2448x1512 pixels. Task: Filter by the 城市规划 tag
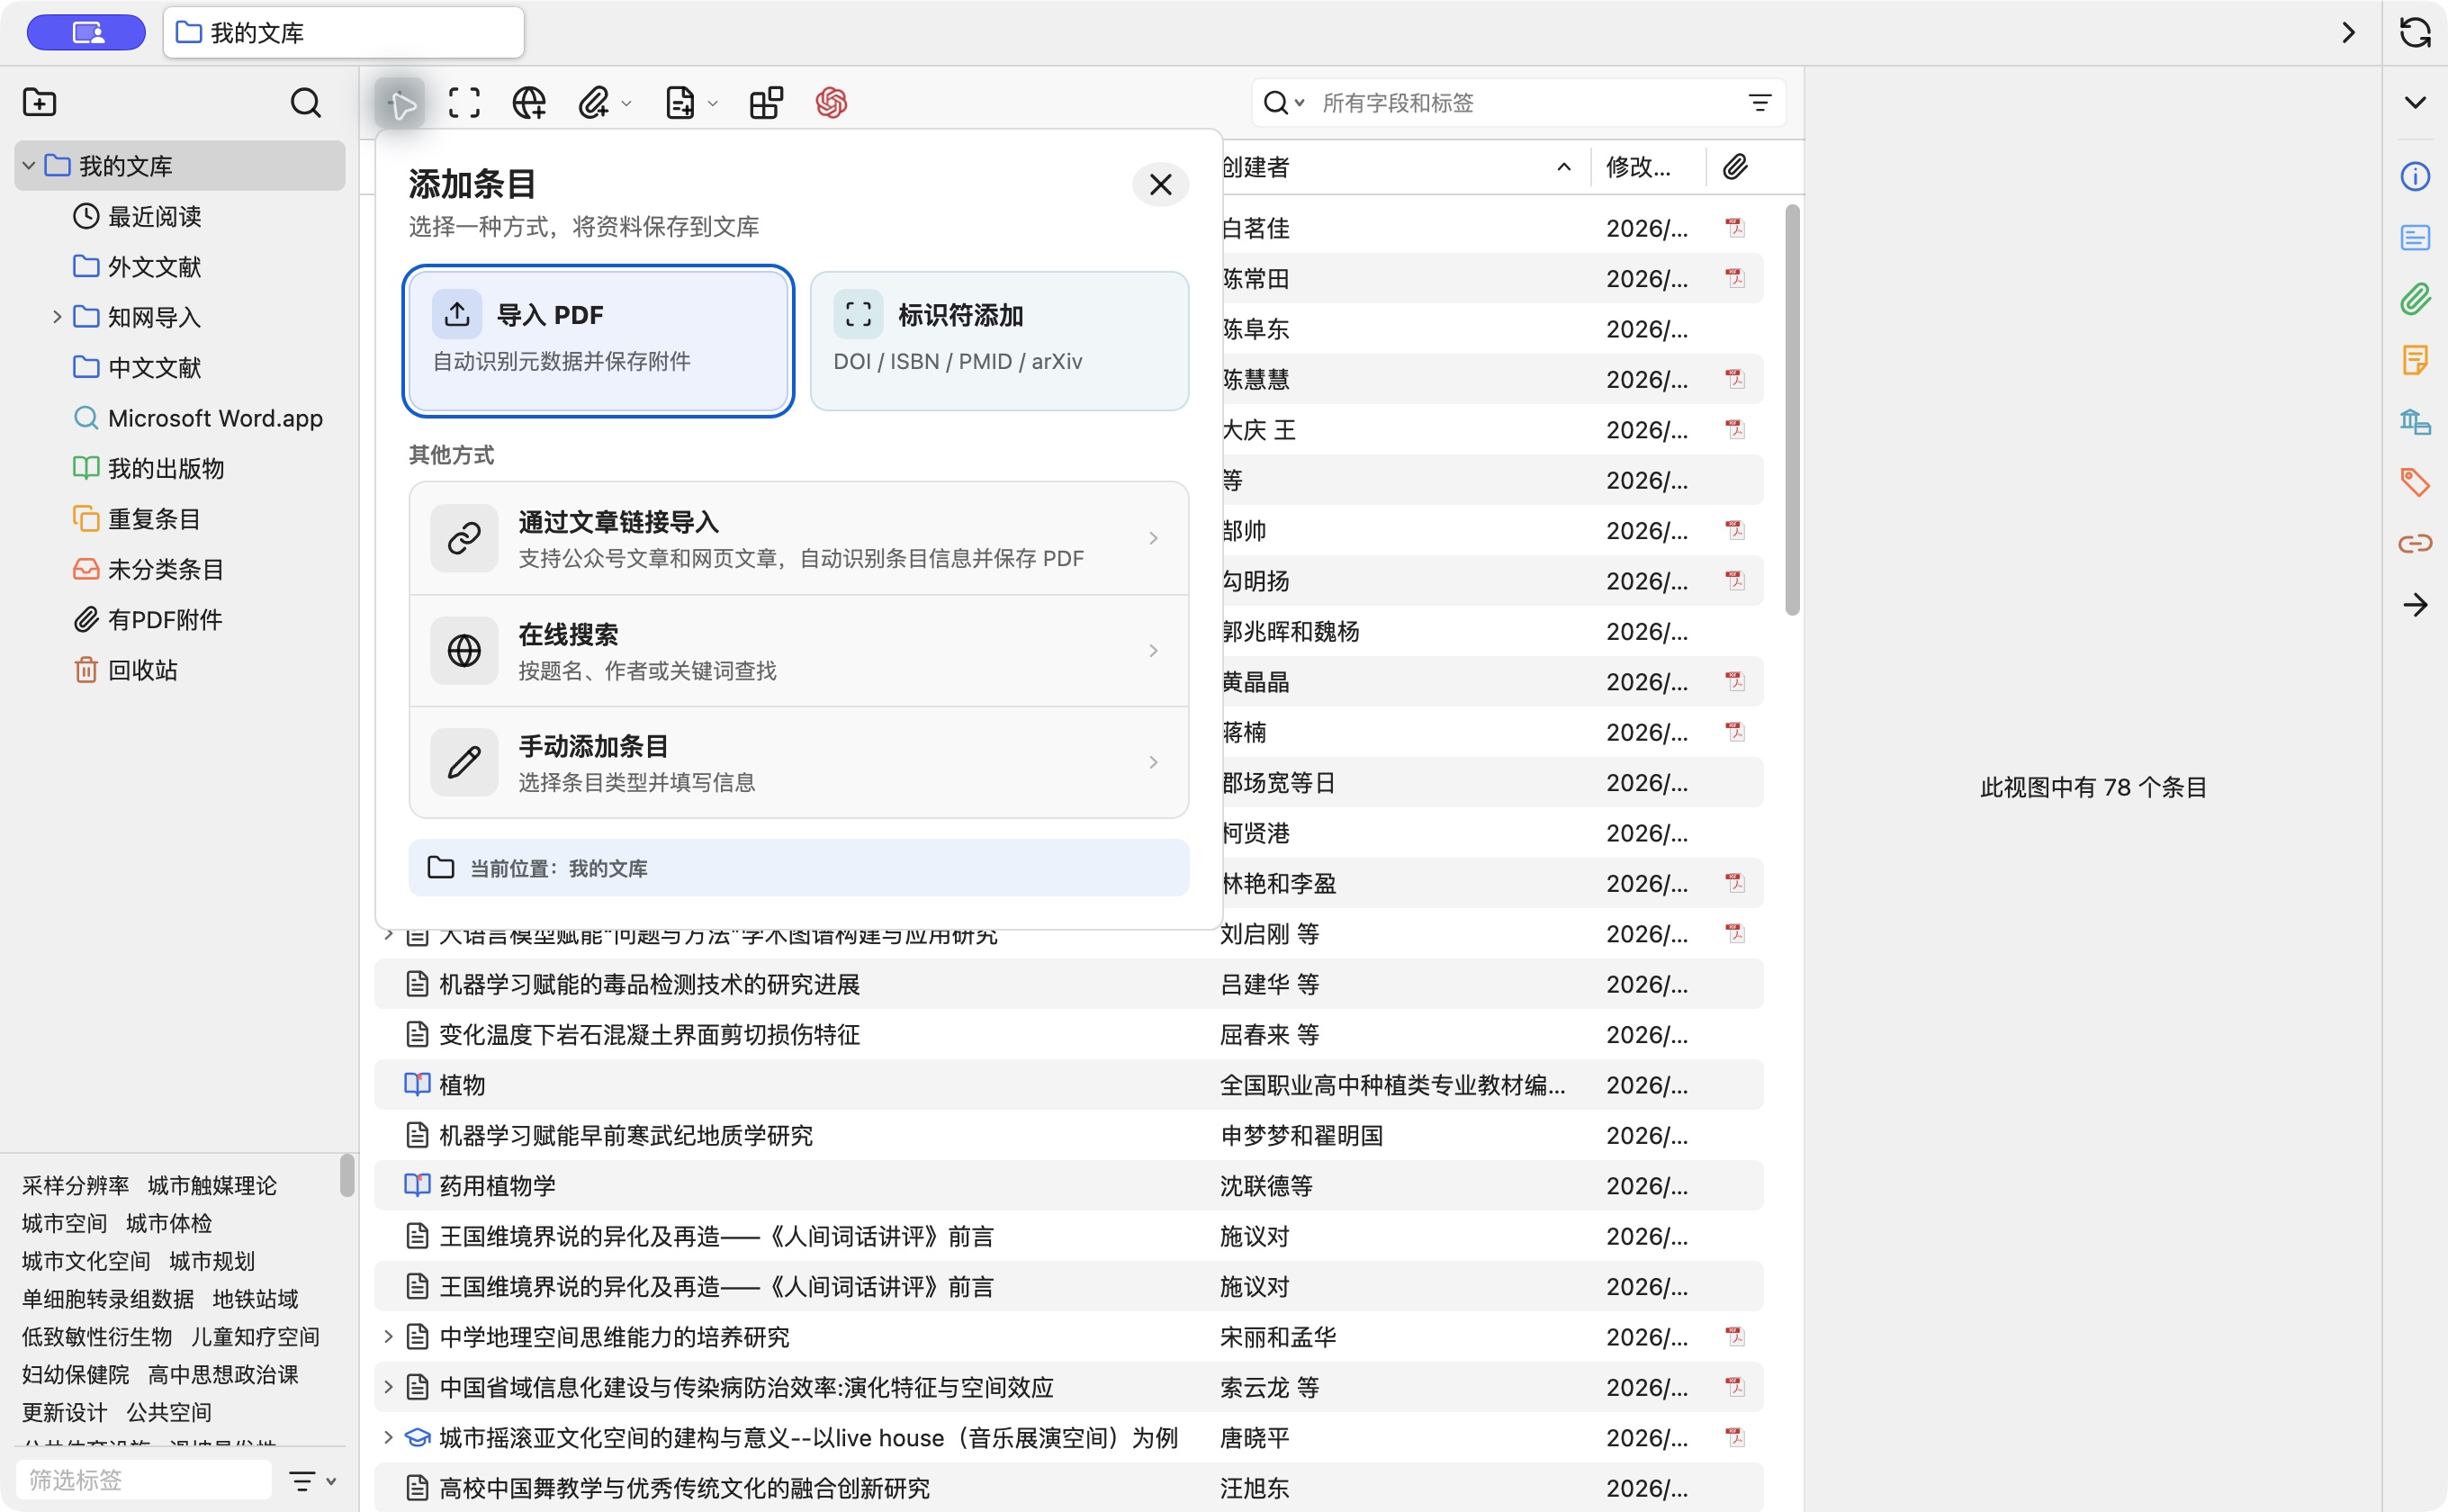coord(212,1261)
